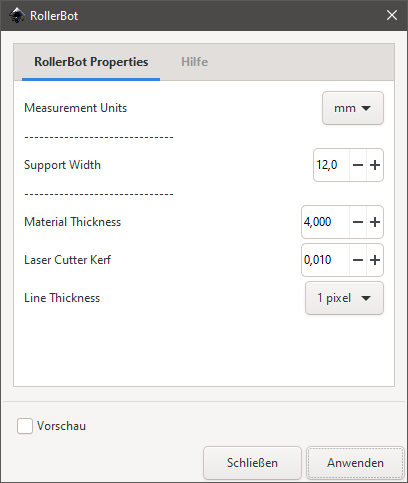Increase Support Width with plus button
Viewport: 408px width, 483px height.
(375, 165)
